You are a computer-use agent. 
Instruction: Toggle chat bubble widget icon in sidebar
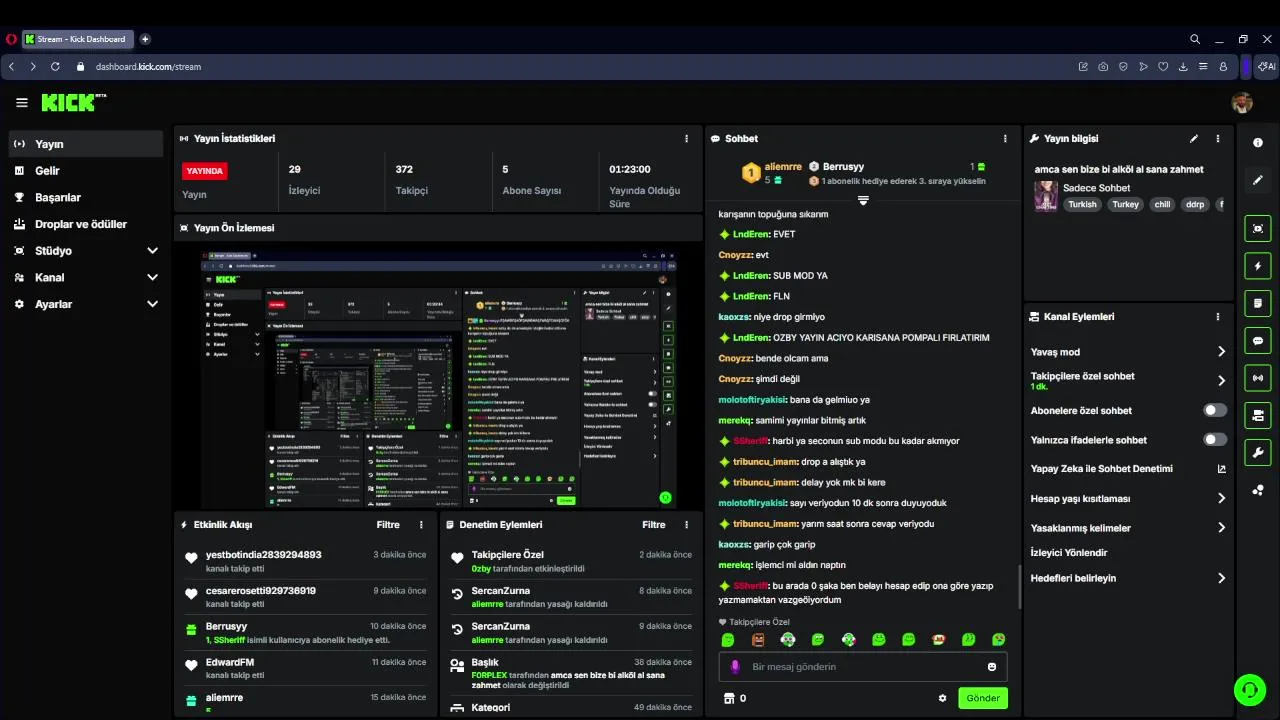point(1258,341)
